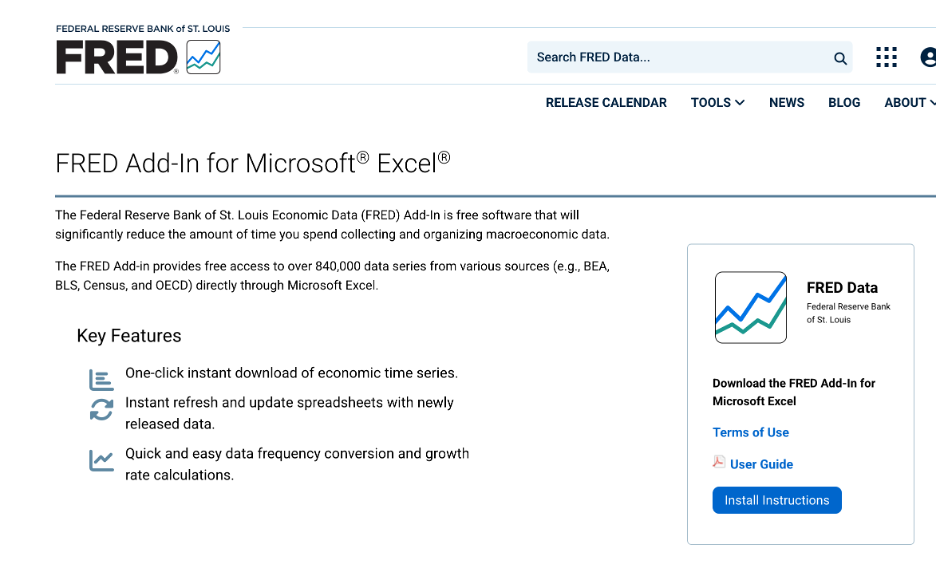Click the bar chart download feature icon
The width and height of the screenshot is (936, 564).
coord(101,380)
